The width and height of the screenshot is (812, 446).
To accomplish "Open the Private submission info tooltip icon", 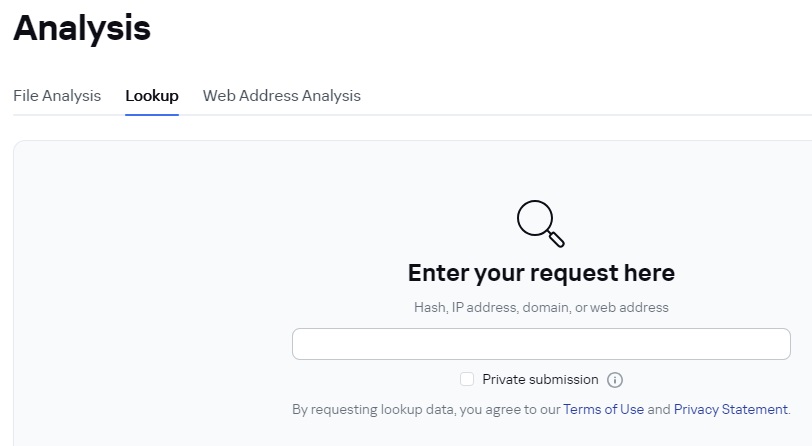I will pos(615,380).
